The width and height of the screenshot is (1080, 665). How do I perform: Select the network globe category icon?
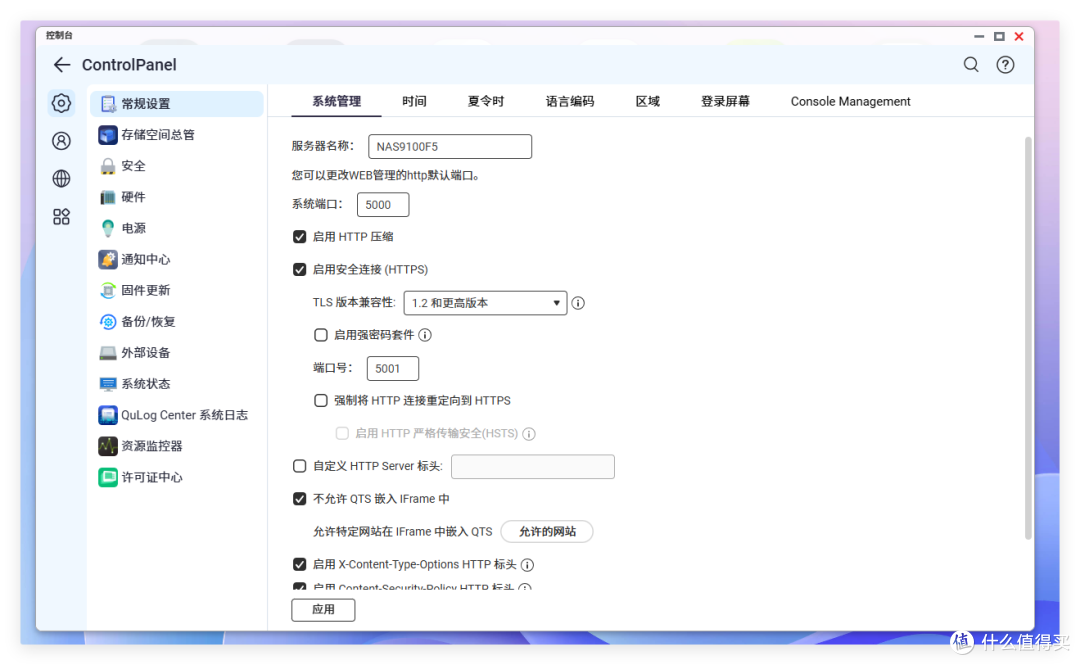click(x=61, y=178)
